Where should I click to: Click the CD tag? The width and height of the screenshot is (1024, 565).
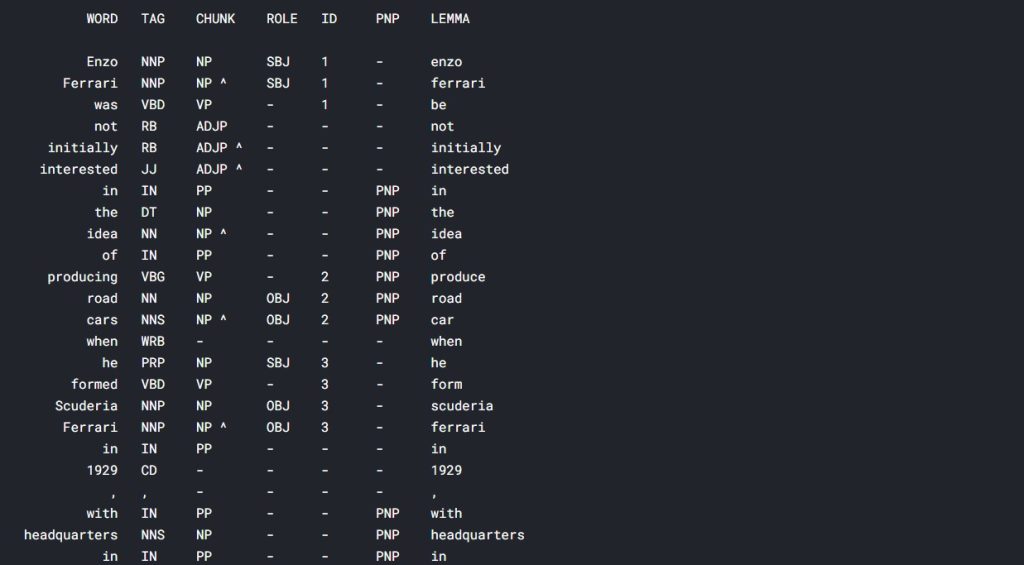149,470
